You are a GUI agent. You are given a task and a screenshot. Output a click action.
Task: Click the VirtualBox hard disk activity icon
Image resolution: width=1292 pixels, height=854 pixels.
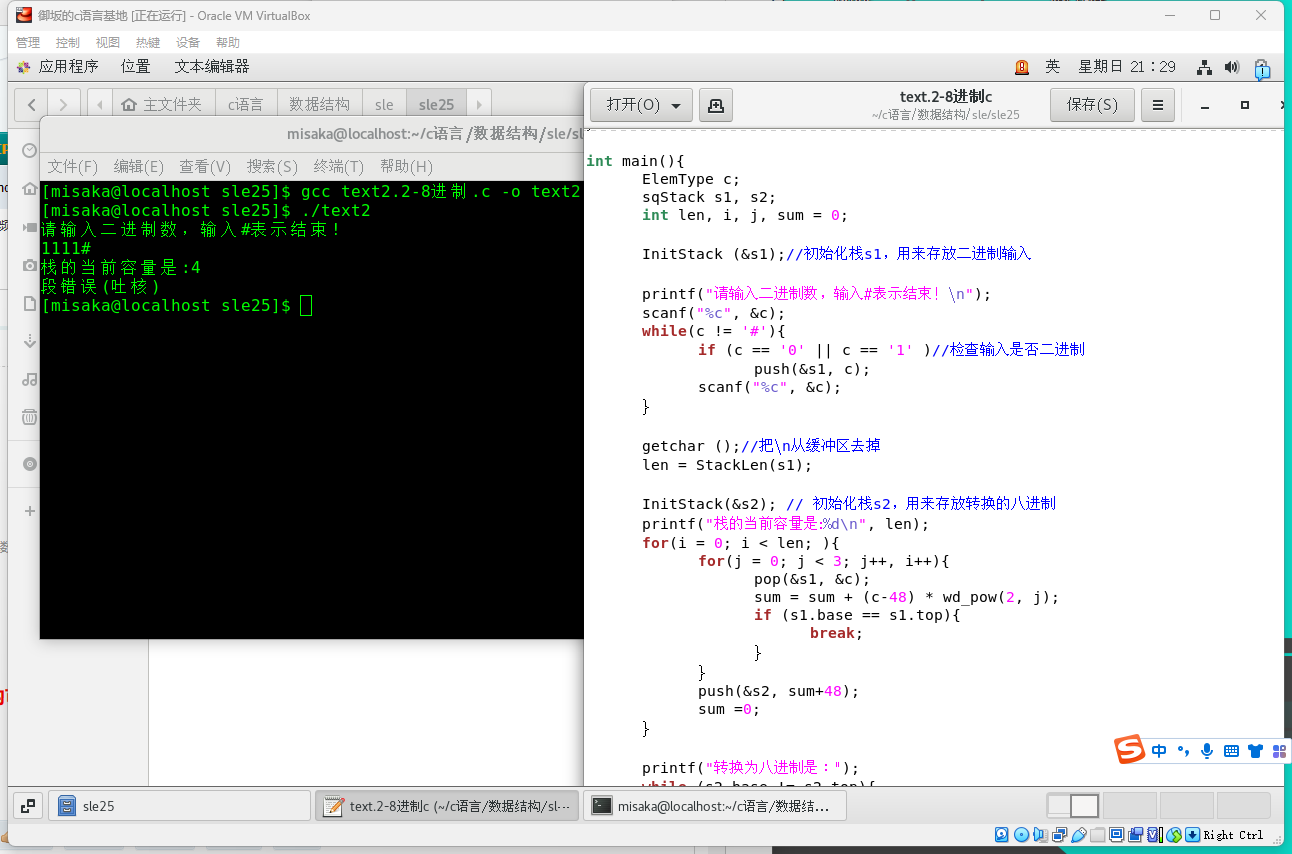[x=1002, y=834]
